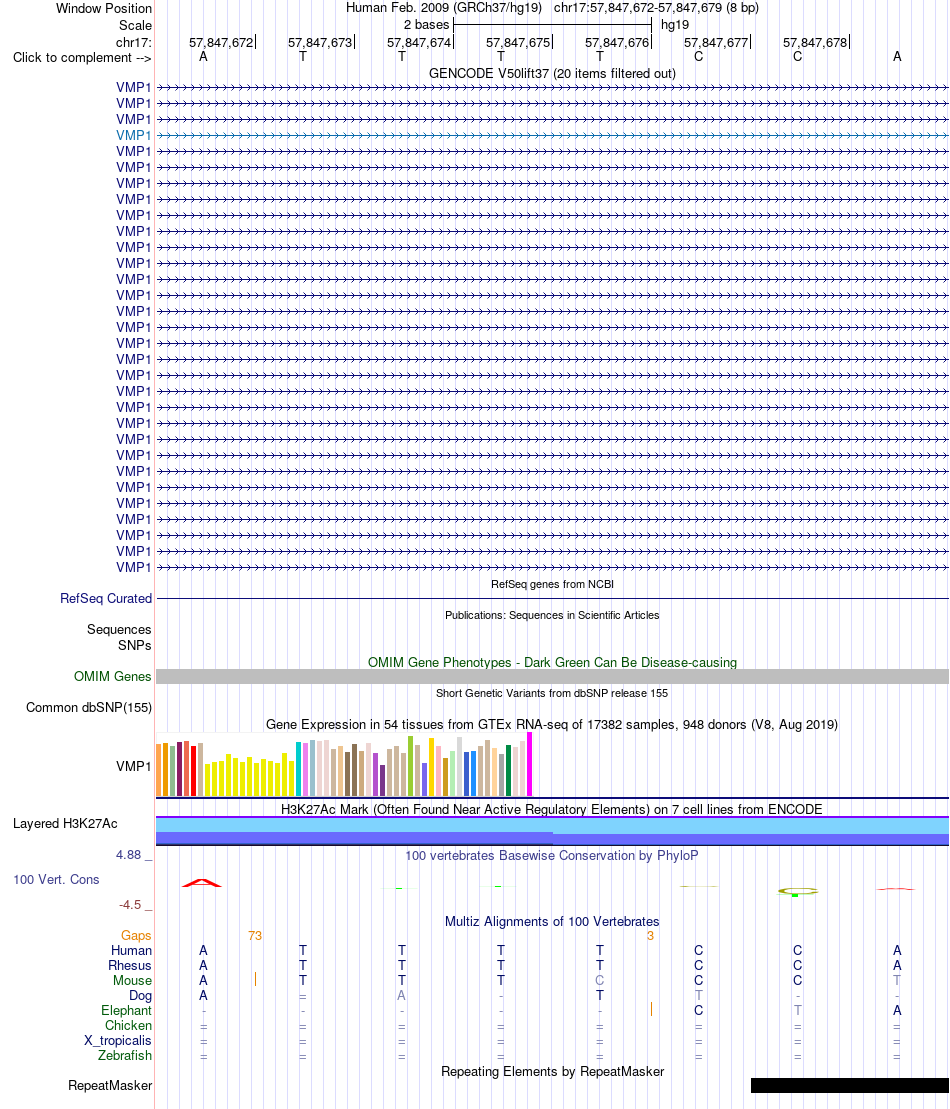Click the Sequences subtrack label
The image size is (950, 1109).
[x=119, y=629]
